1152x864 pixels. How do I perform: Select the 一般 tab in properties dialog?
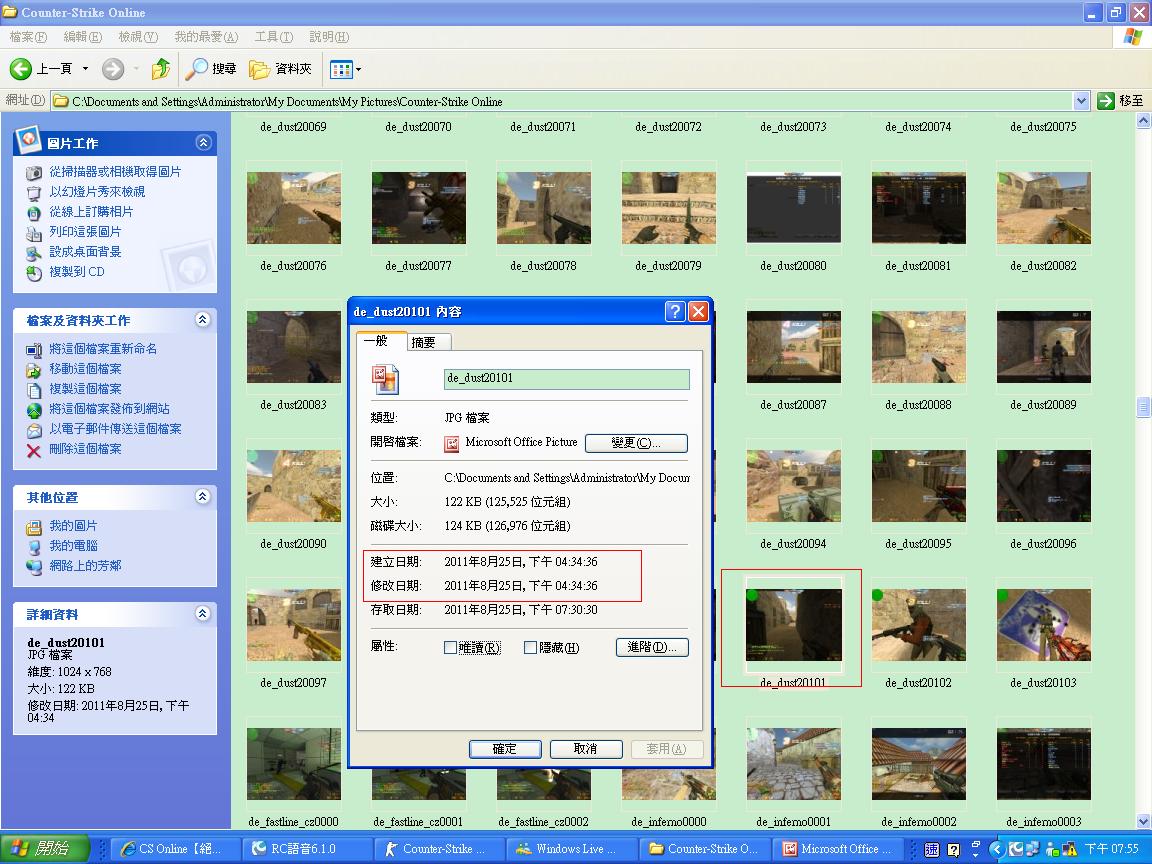[379, 341]
